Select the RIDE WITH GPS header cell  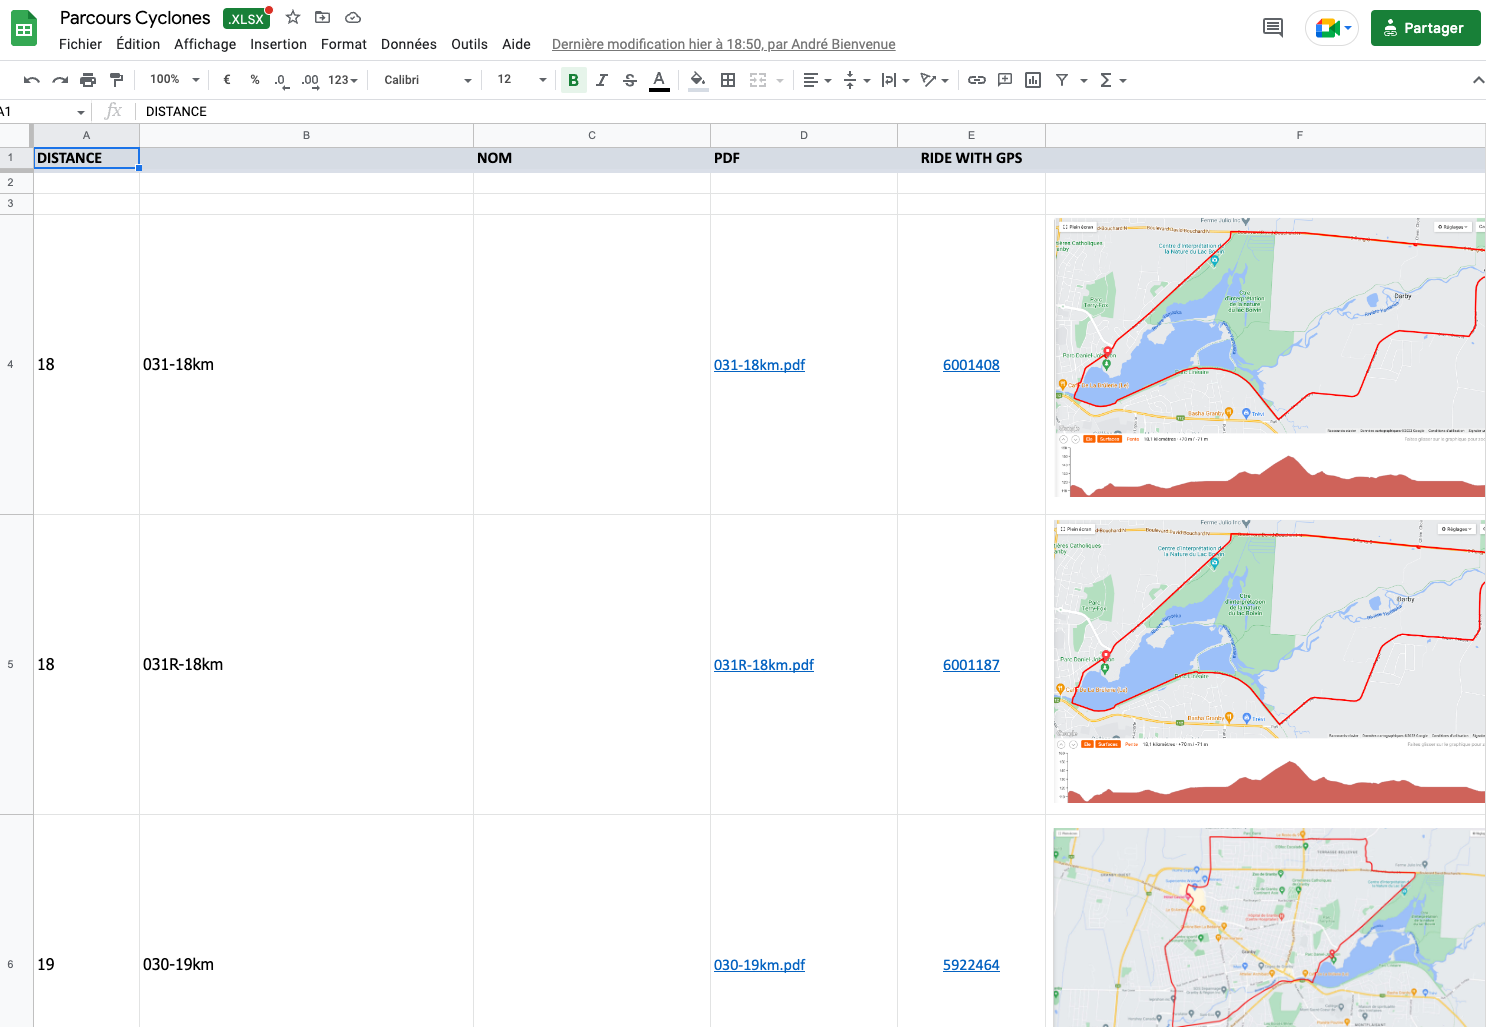[x=971, y=158]
